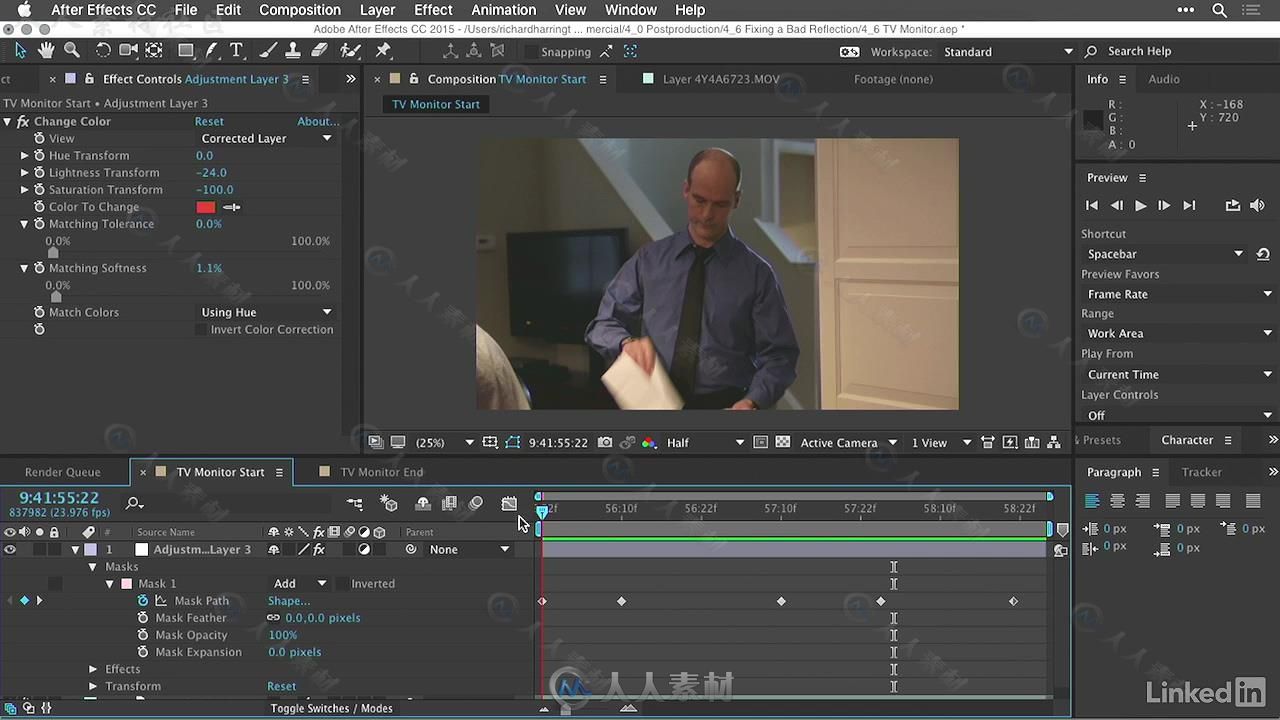The width and height of the screenshot is (1280, 720).
Task: Open the Graph Editor in timeline
Action: click(x=509, y=503)
